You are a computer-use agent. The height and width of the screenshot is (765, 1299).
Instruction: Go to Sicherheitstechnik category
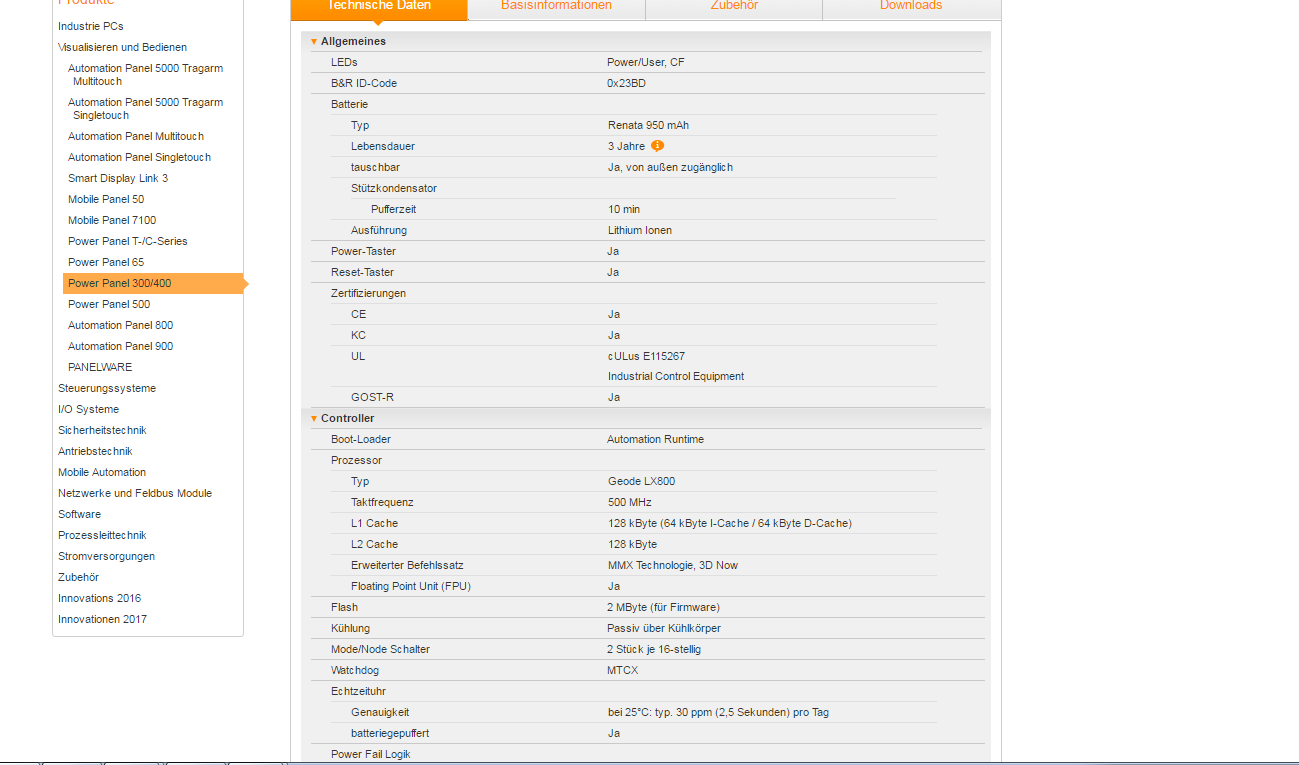[102, 430]
